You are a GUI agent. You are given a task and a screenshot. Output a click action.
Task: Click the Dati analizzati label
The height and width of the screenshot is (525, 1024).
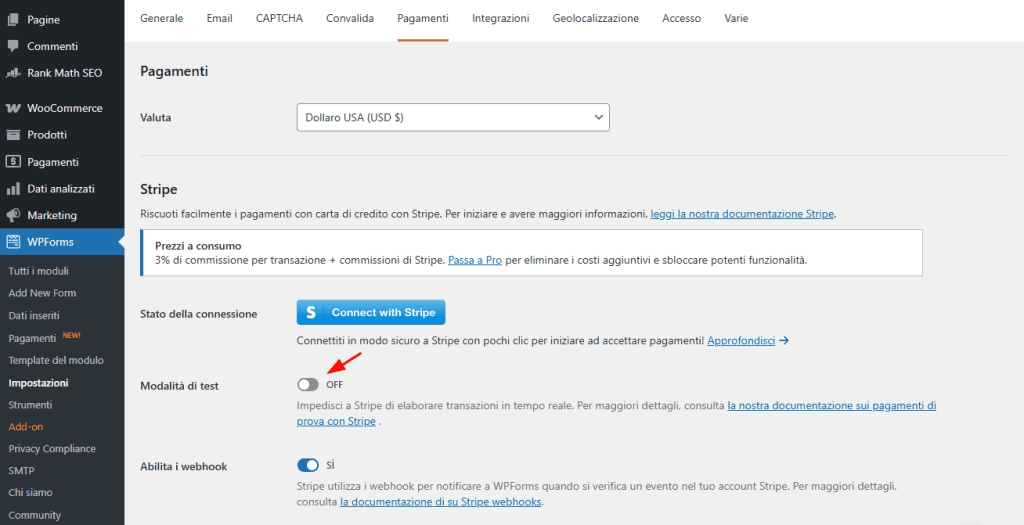(x=61, y=189)
